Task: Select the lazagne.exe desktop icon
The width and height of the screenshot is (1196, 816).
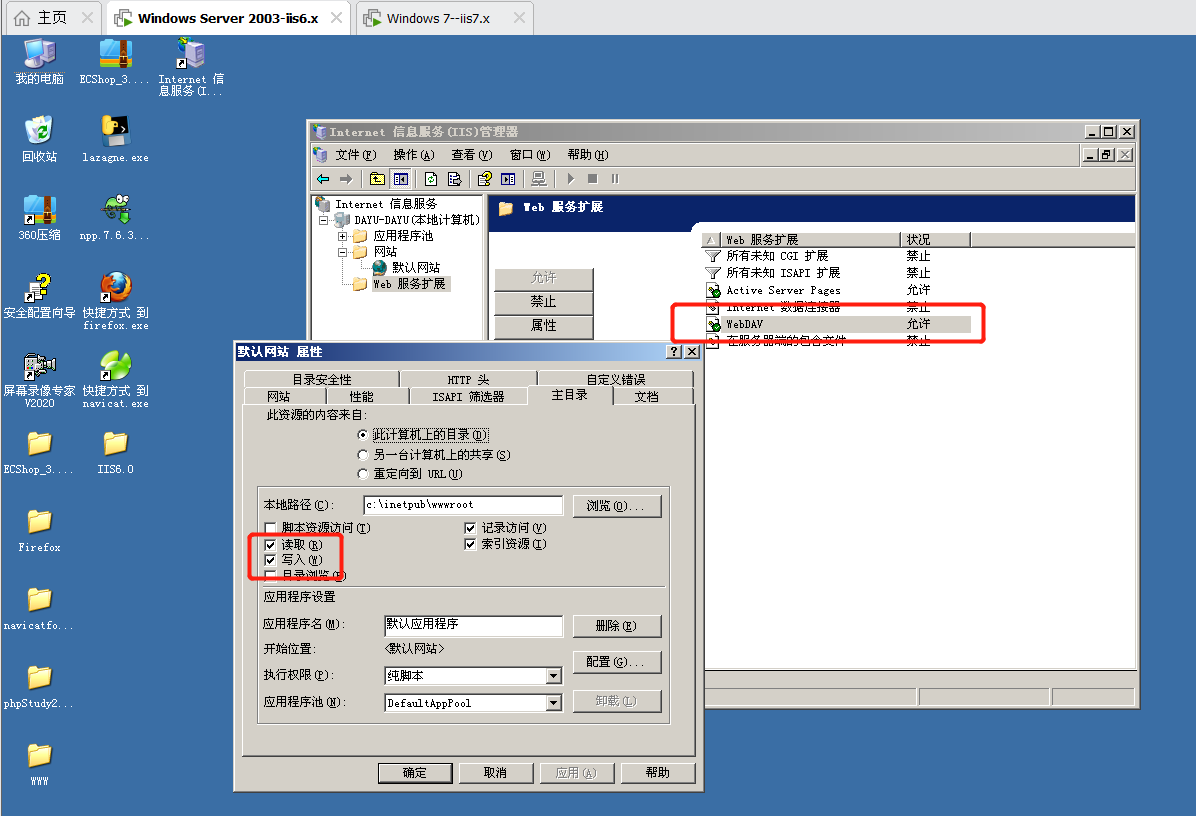Action: click(x=116, y=139)
